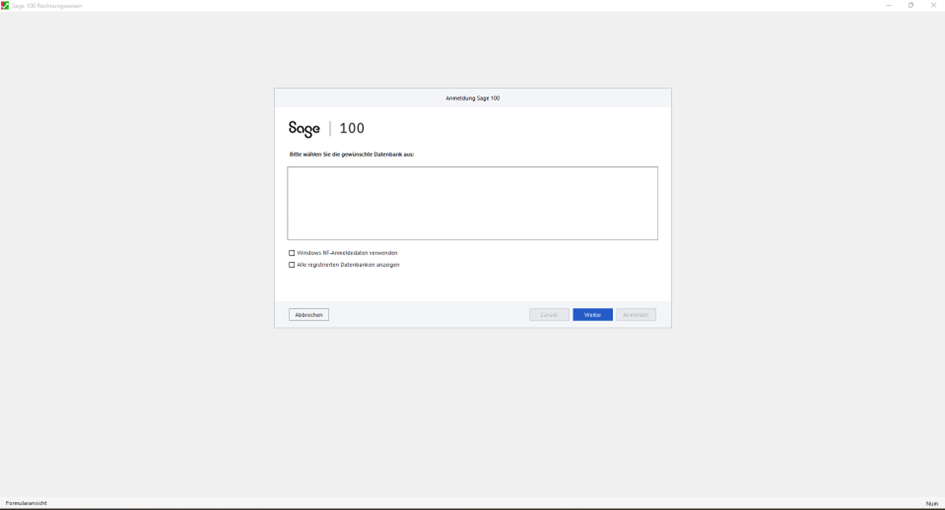Click the "Bitte wählen Sie die gewünschte Datenbank" prompt
Screen dimensions: 945x510
click(x=352, y=155)
